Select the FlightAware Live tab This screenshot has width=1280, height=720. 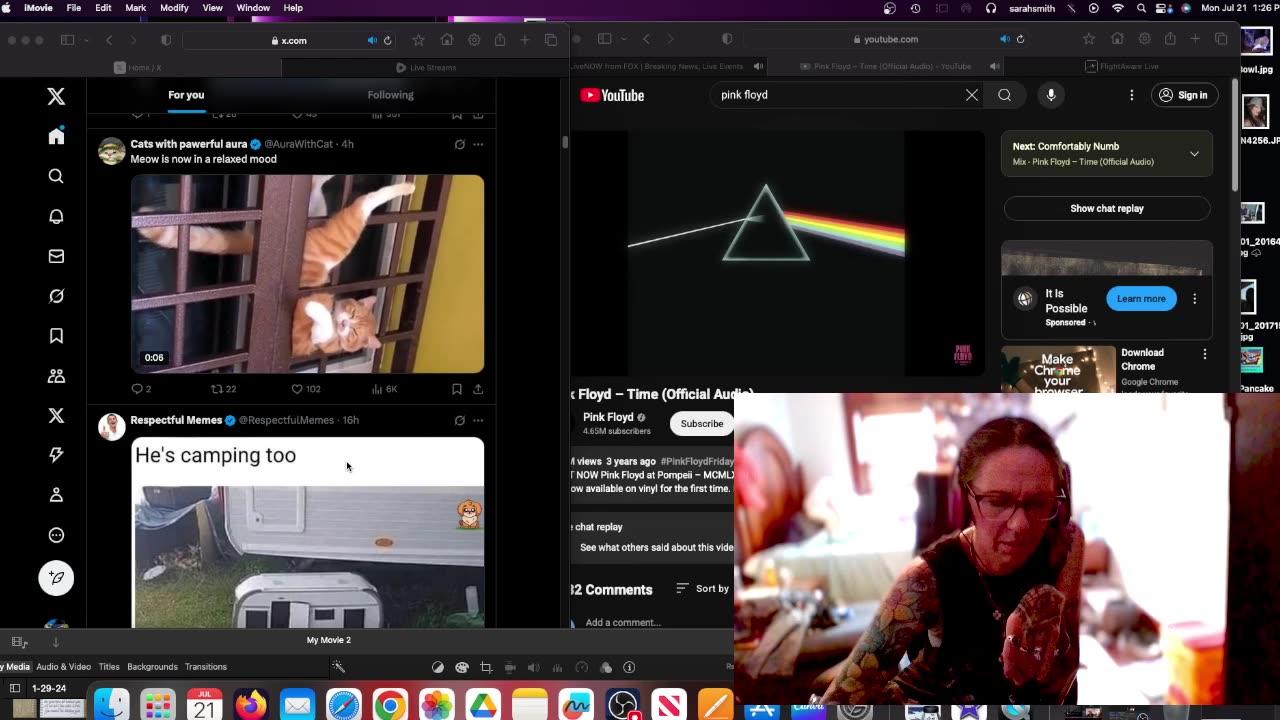[1122, 66]
